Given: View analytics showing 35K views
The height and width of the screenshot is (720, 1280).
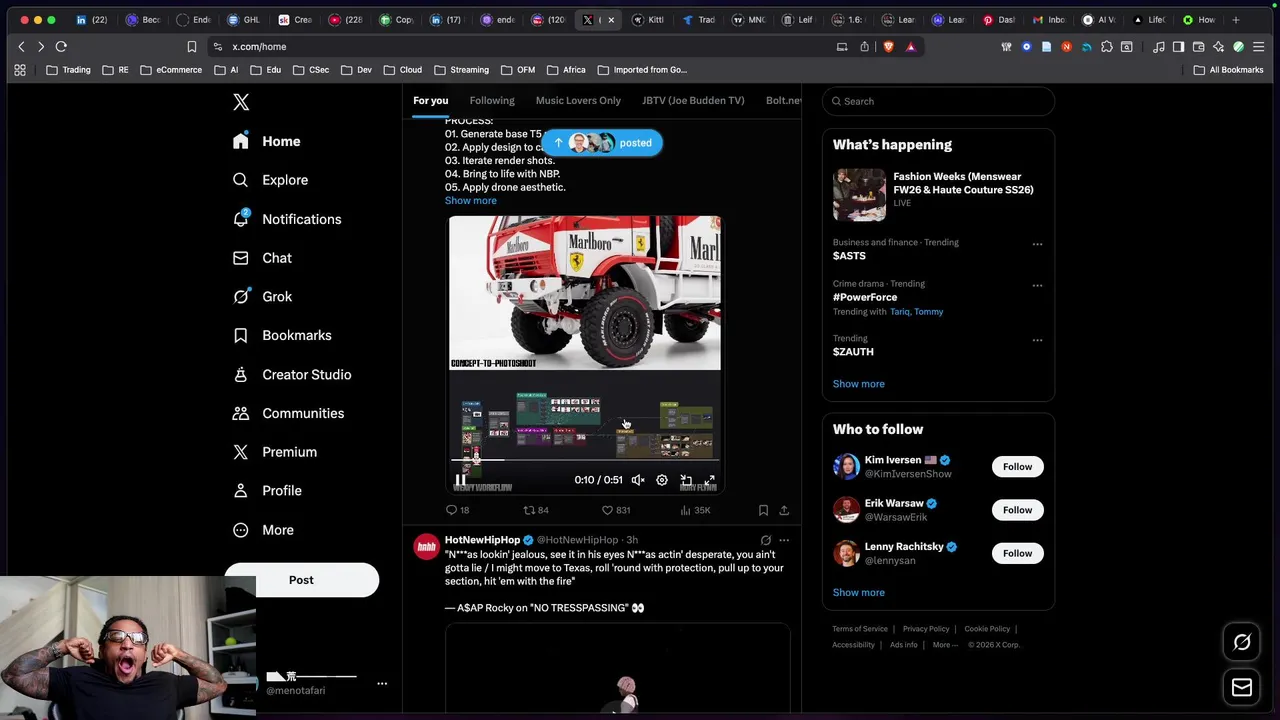Looking at the screenshot, I should pos(695,510).
